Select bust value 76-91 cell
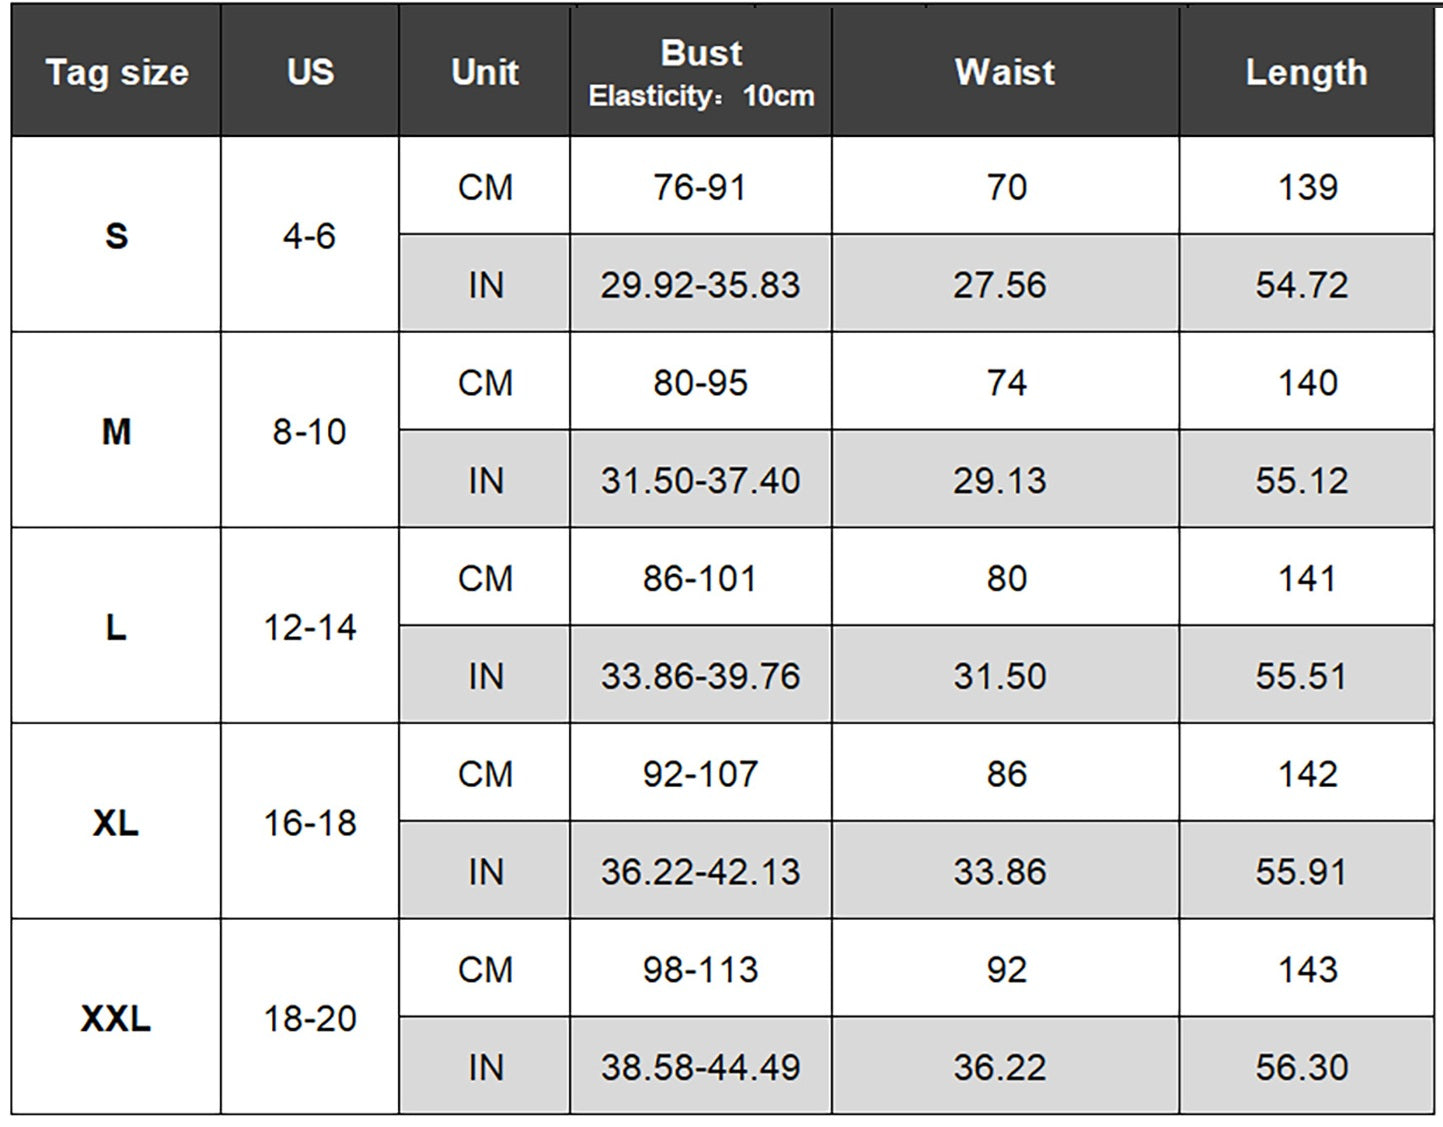 (x=701, y=186)
